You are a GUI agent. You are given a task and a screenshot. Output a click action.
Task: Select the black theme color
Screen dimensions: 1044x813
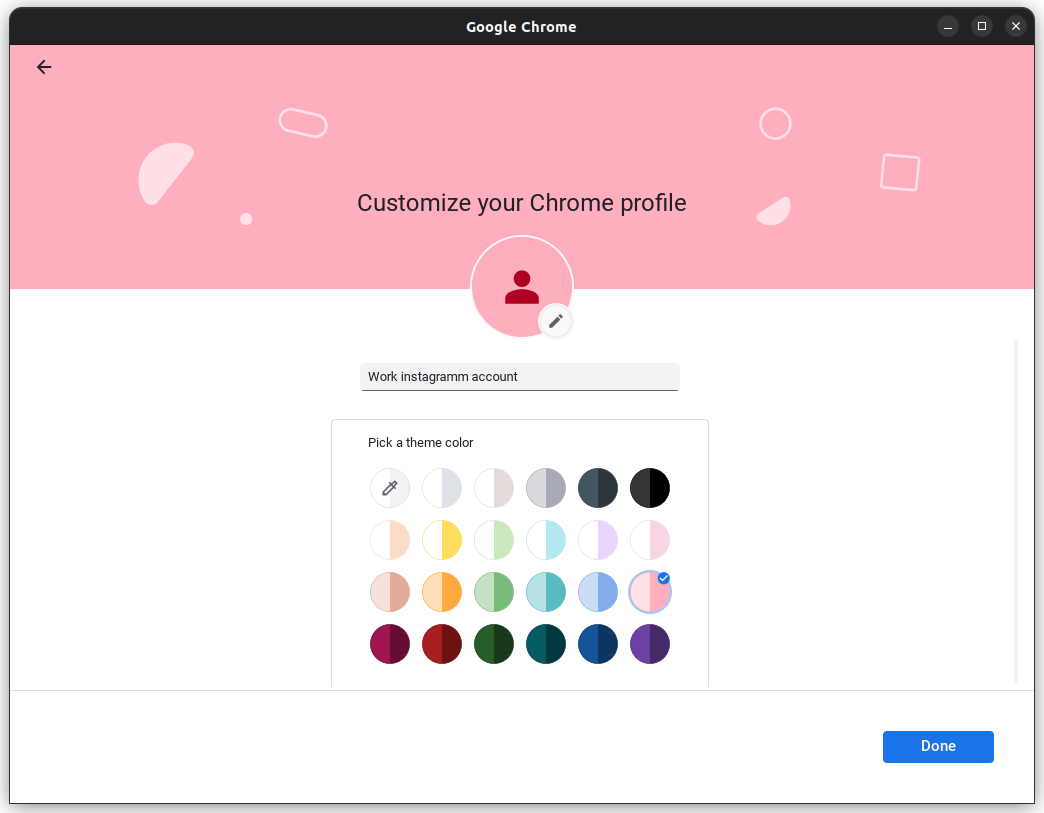(650, 488)
